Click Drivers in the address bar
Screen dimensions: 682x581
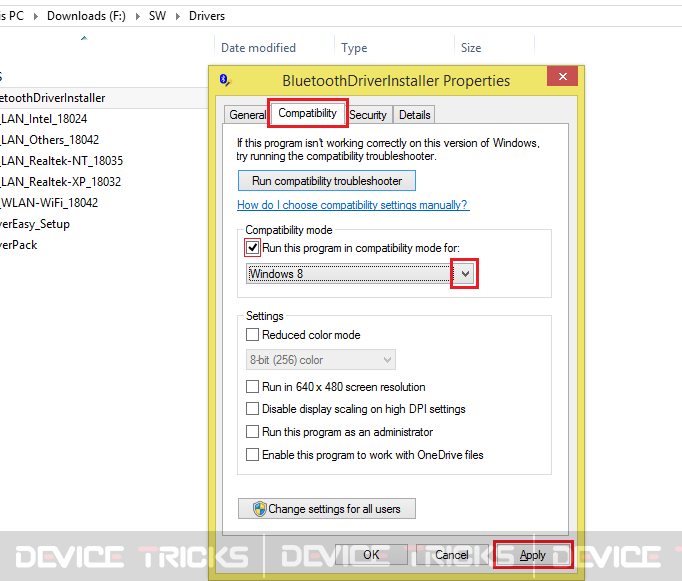click(x=207, y=16)
